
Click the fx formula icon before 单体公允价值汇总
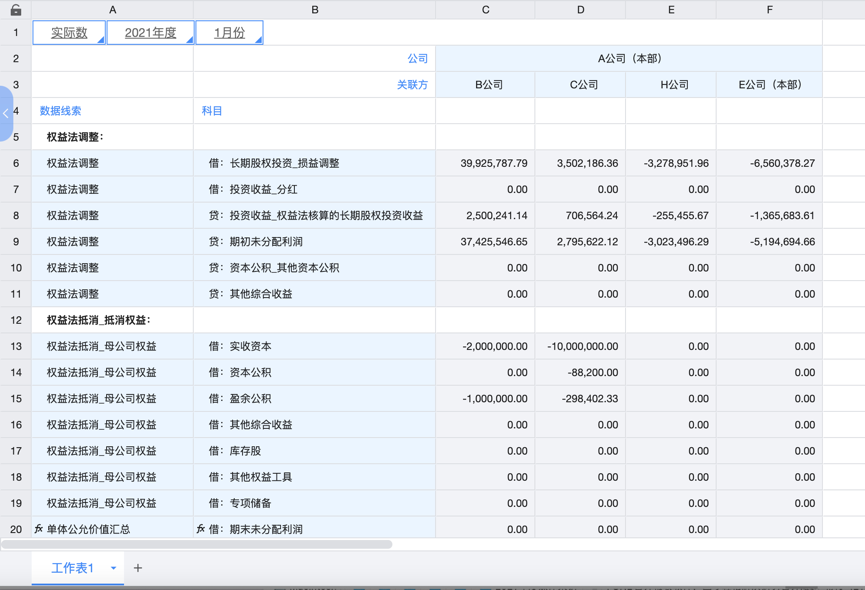(39, 529)
